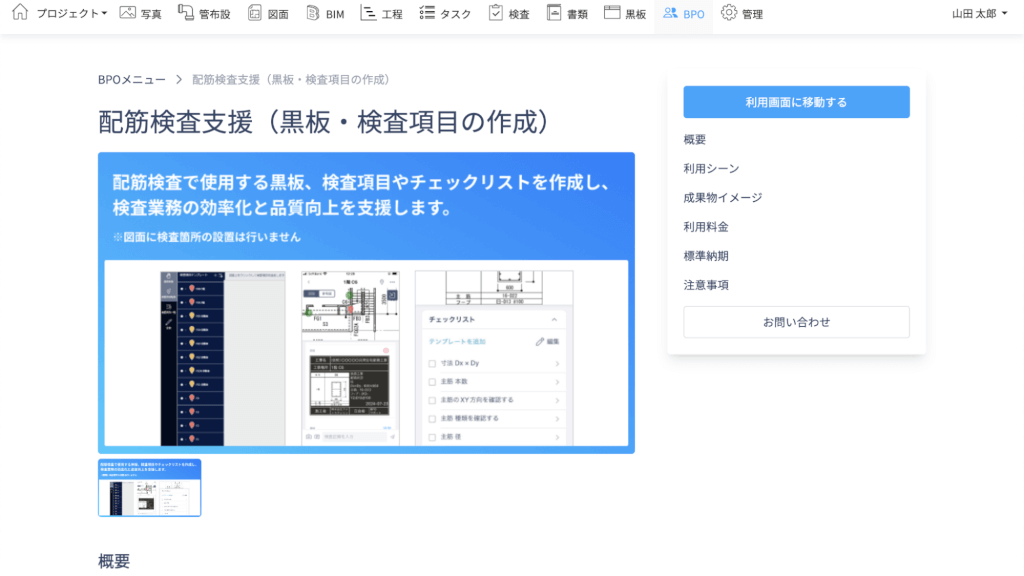Open the 図面 drawings icon
Viewport: 1024px width, 576px height.
click(255, 13)
